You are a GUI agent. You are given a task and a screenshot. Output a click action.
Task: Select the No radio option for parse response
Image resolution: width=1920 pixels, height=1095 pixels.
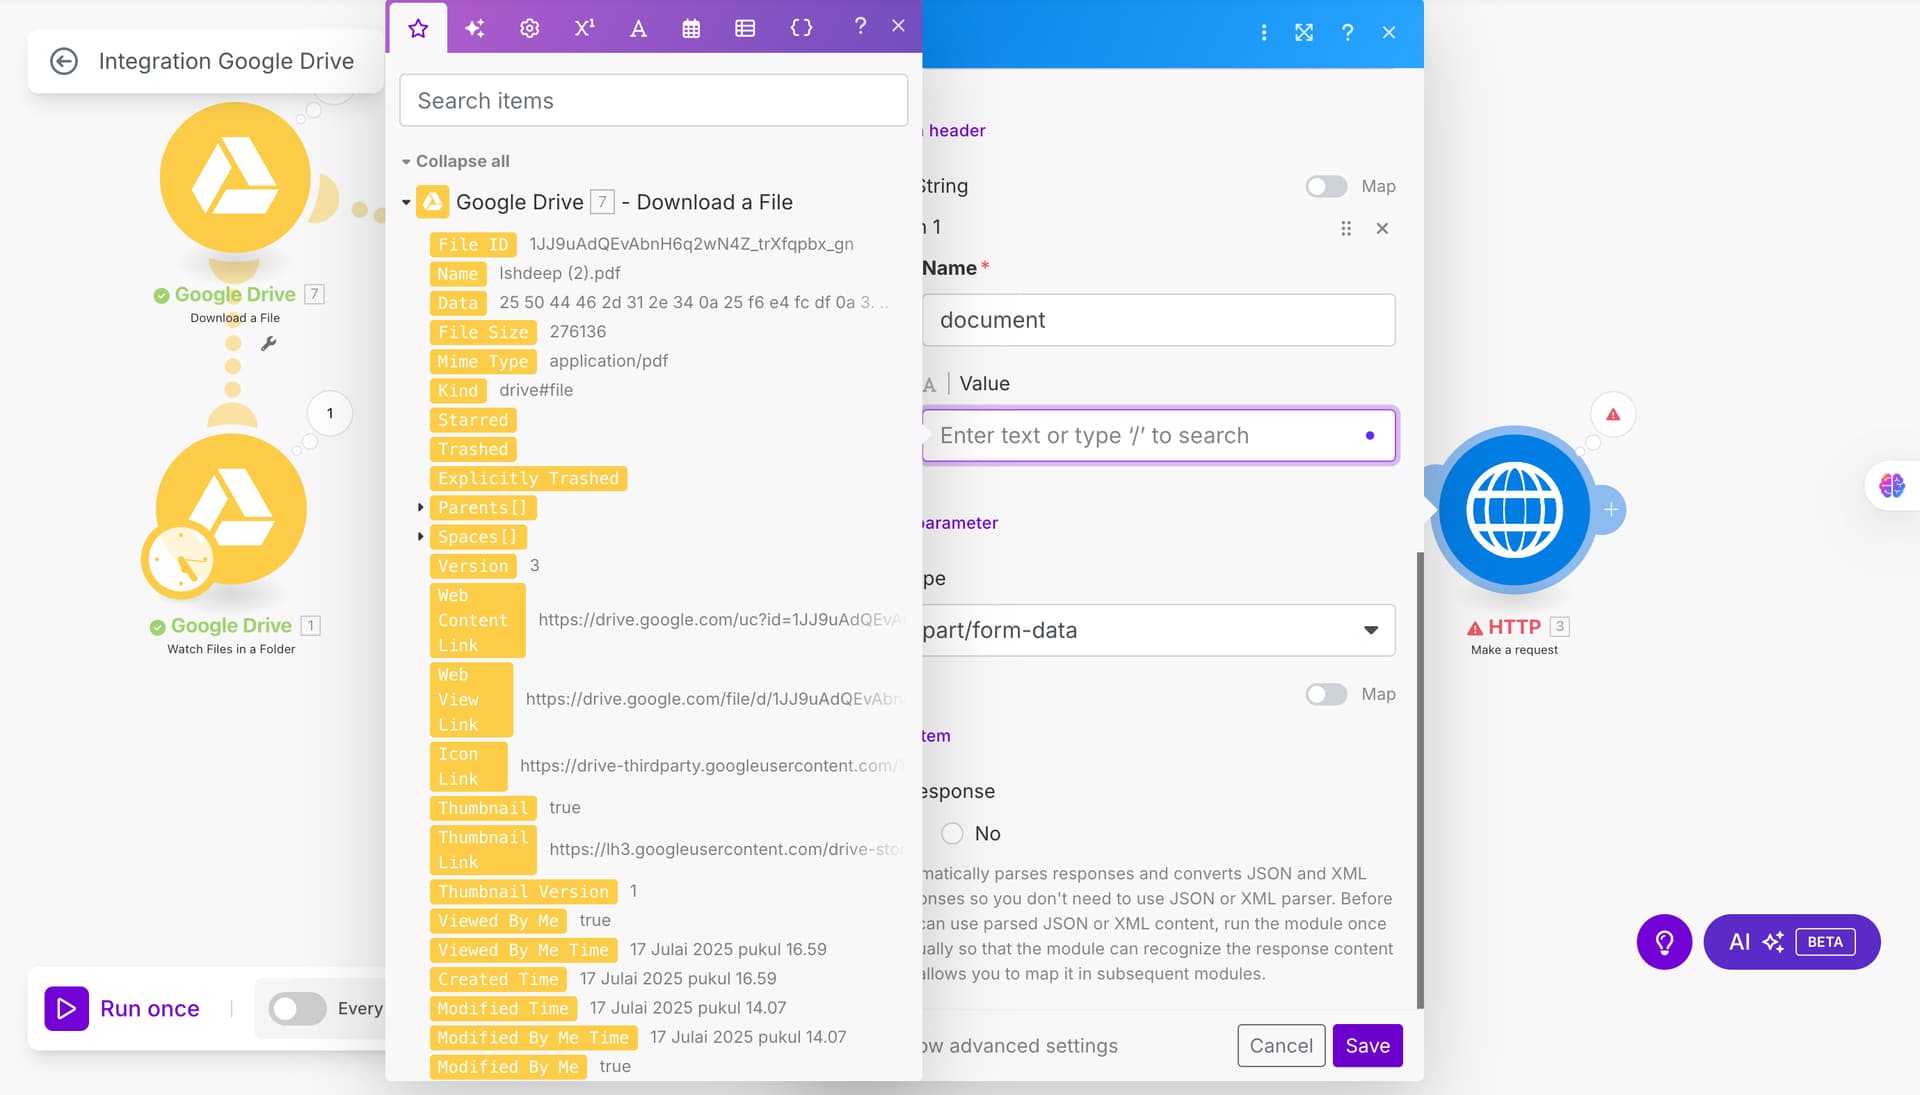click(x=952, y=834)
